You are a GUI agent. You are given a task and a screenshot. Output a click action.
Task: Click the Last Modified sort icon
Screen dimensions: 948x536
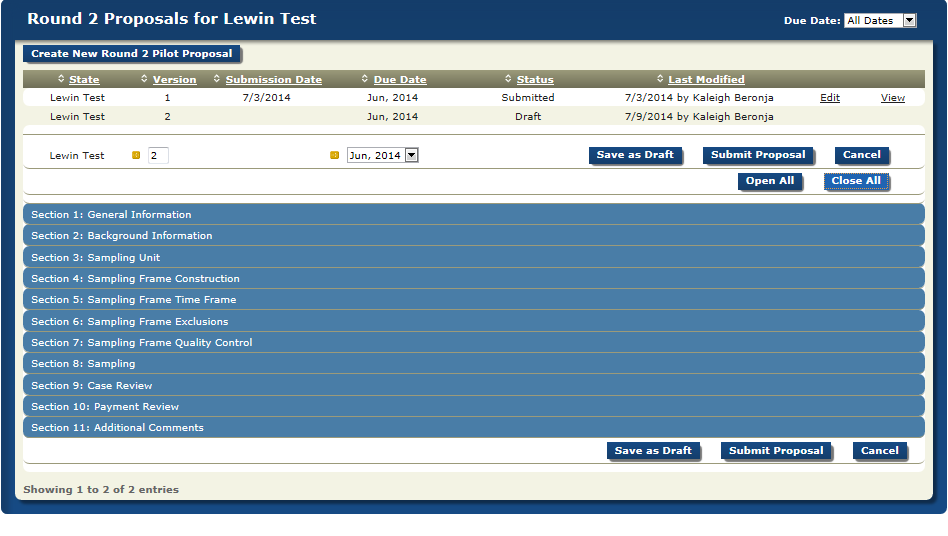point(660,79)
